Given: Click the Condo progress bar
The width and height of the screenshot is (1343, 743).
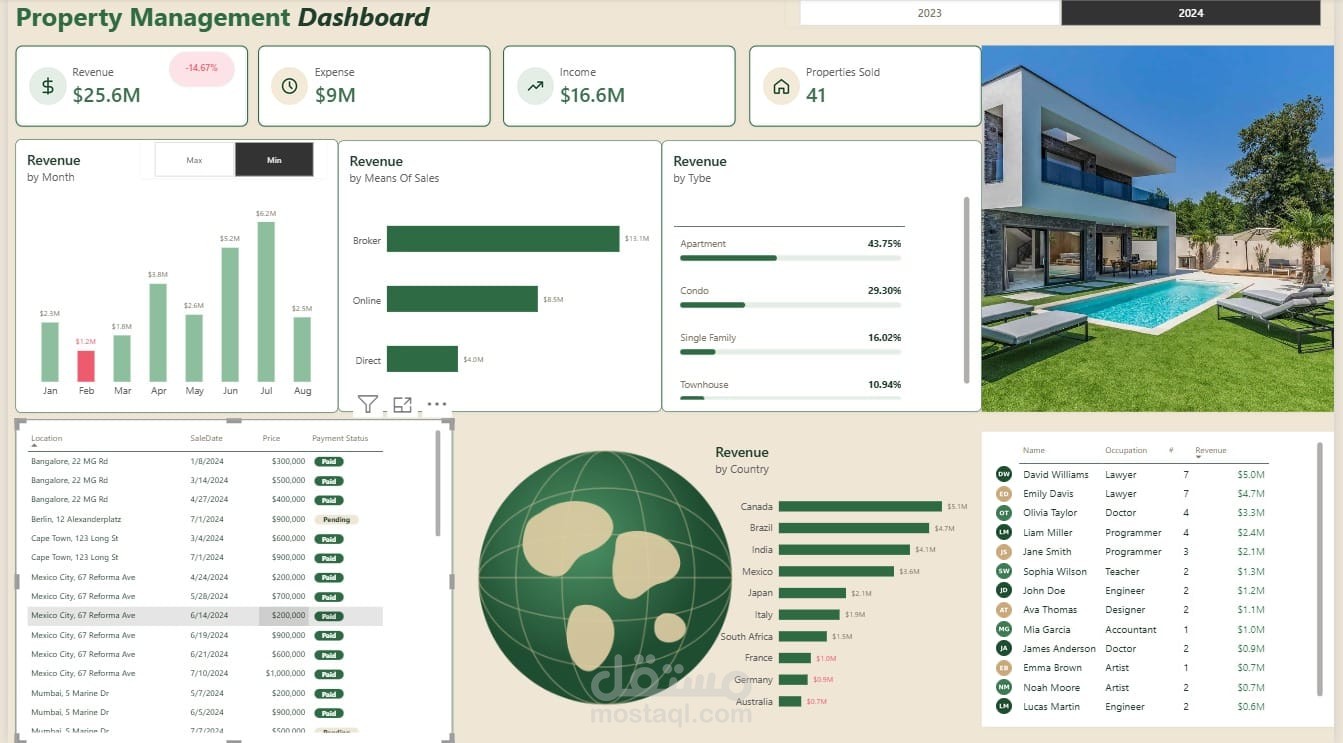Looking at the screenshot, I should 790,305.
